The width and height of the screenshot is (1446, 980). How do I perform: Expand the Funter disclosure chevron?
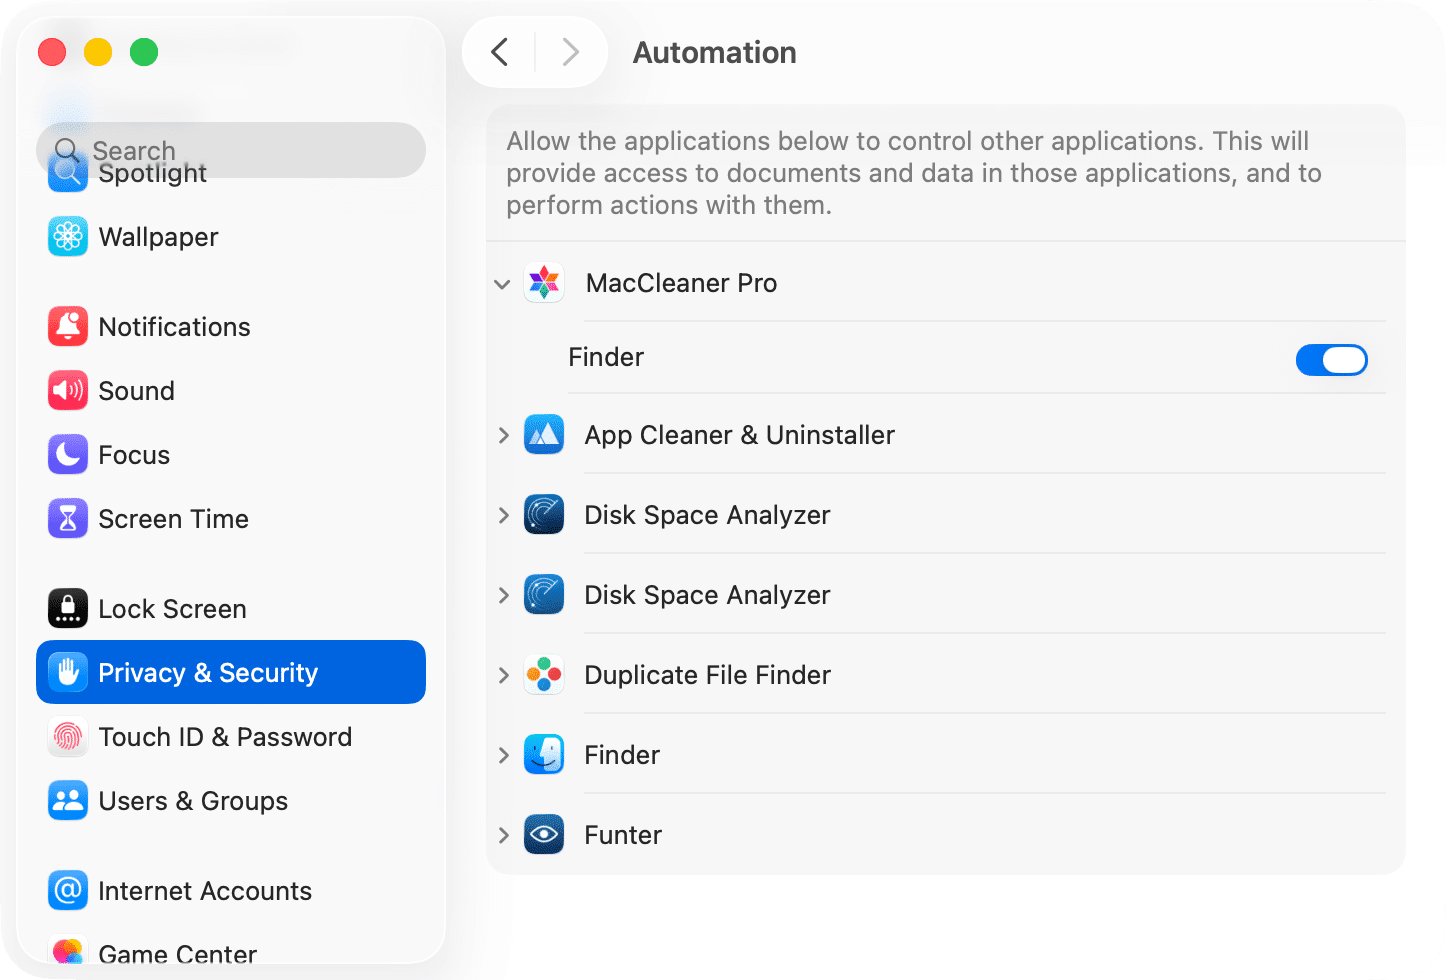coord(503,835)
